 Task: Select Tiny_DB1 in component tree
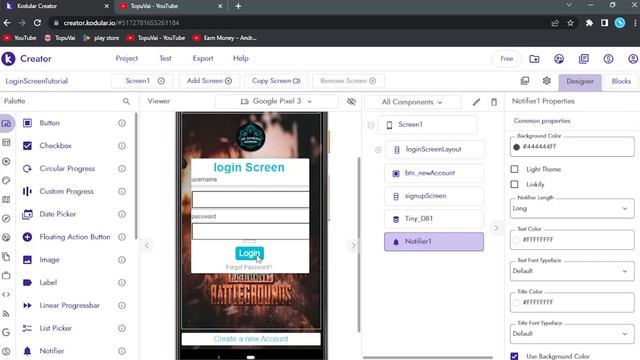pos(434,219)
